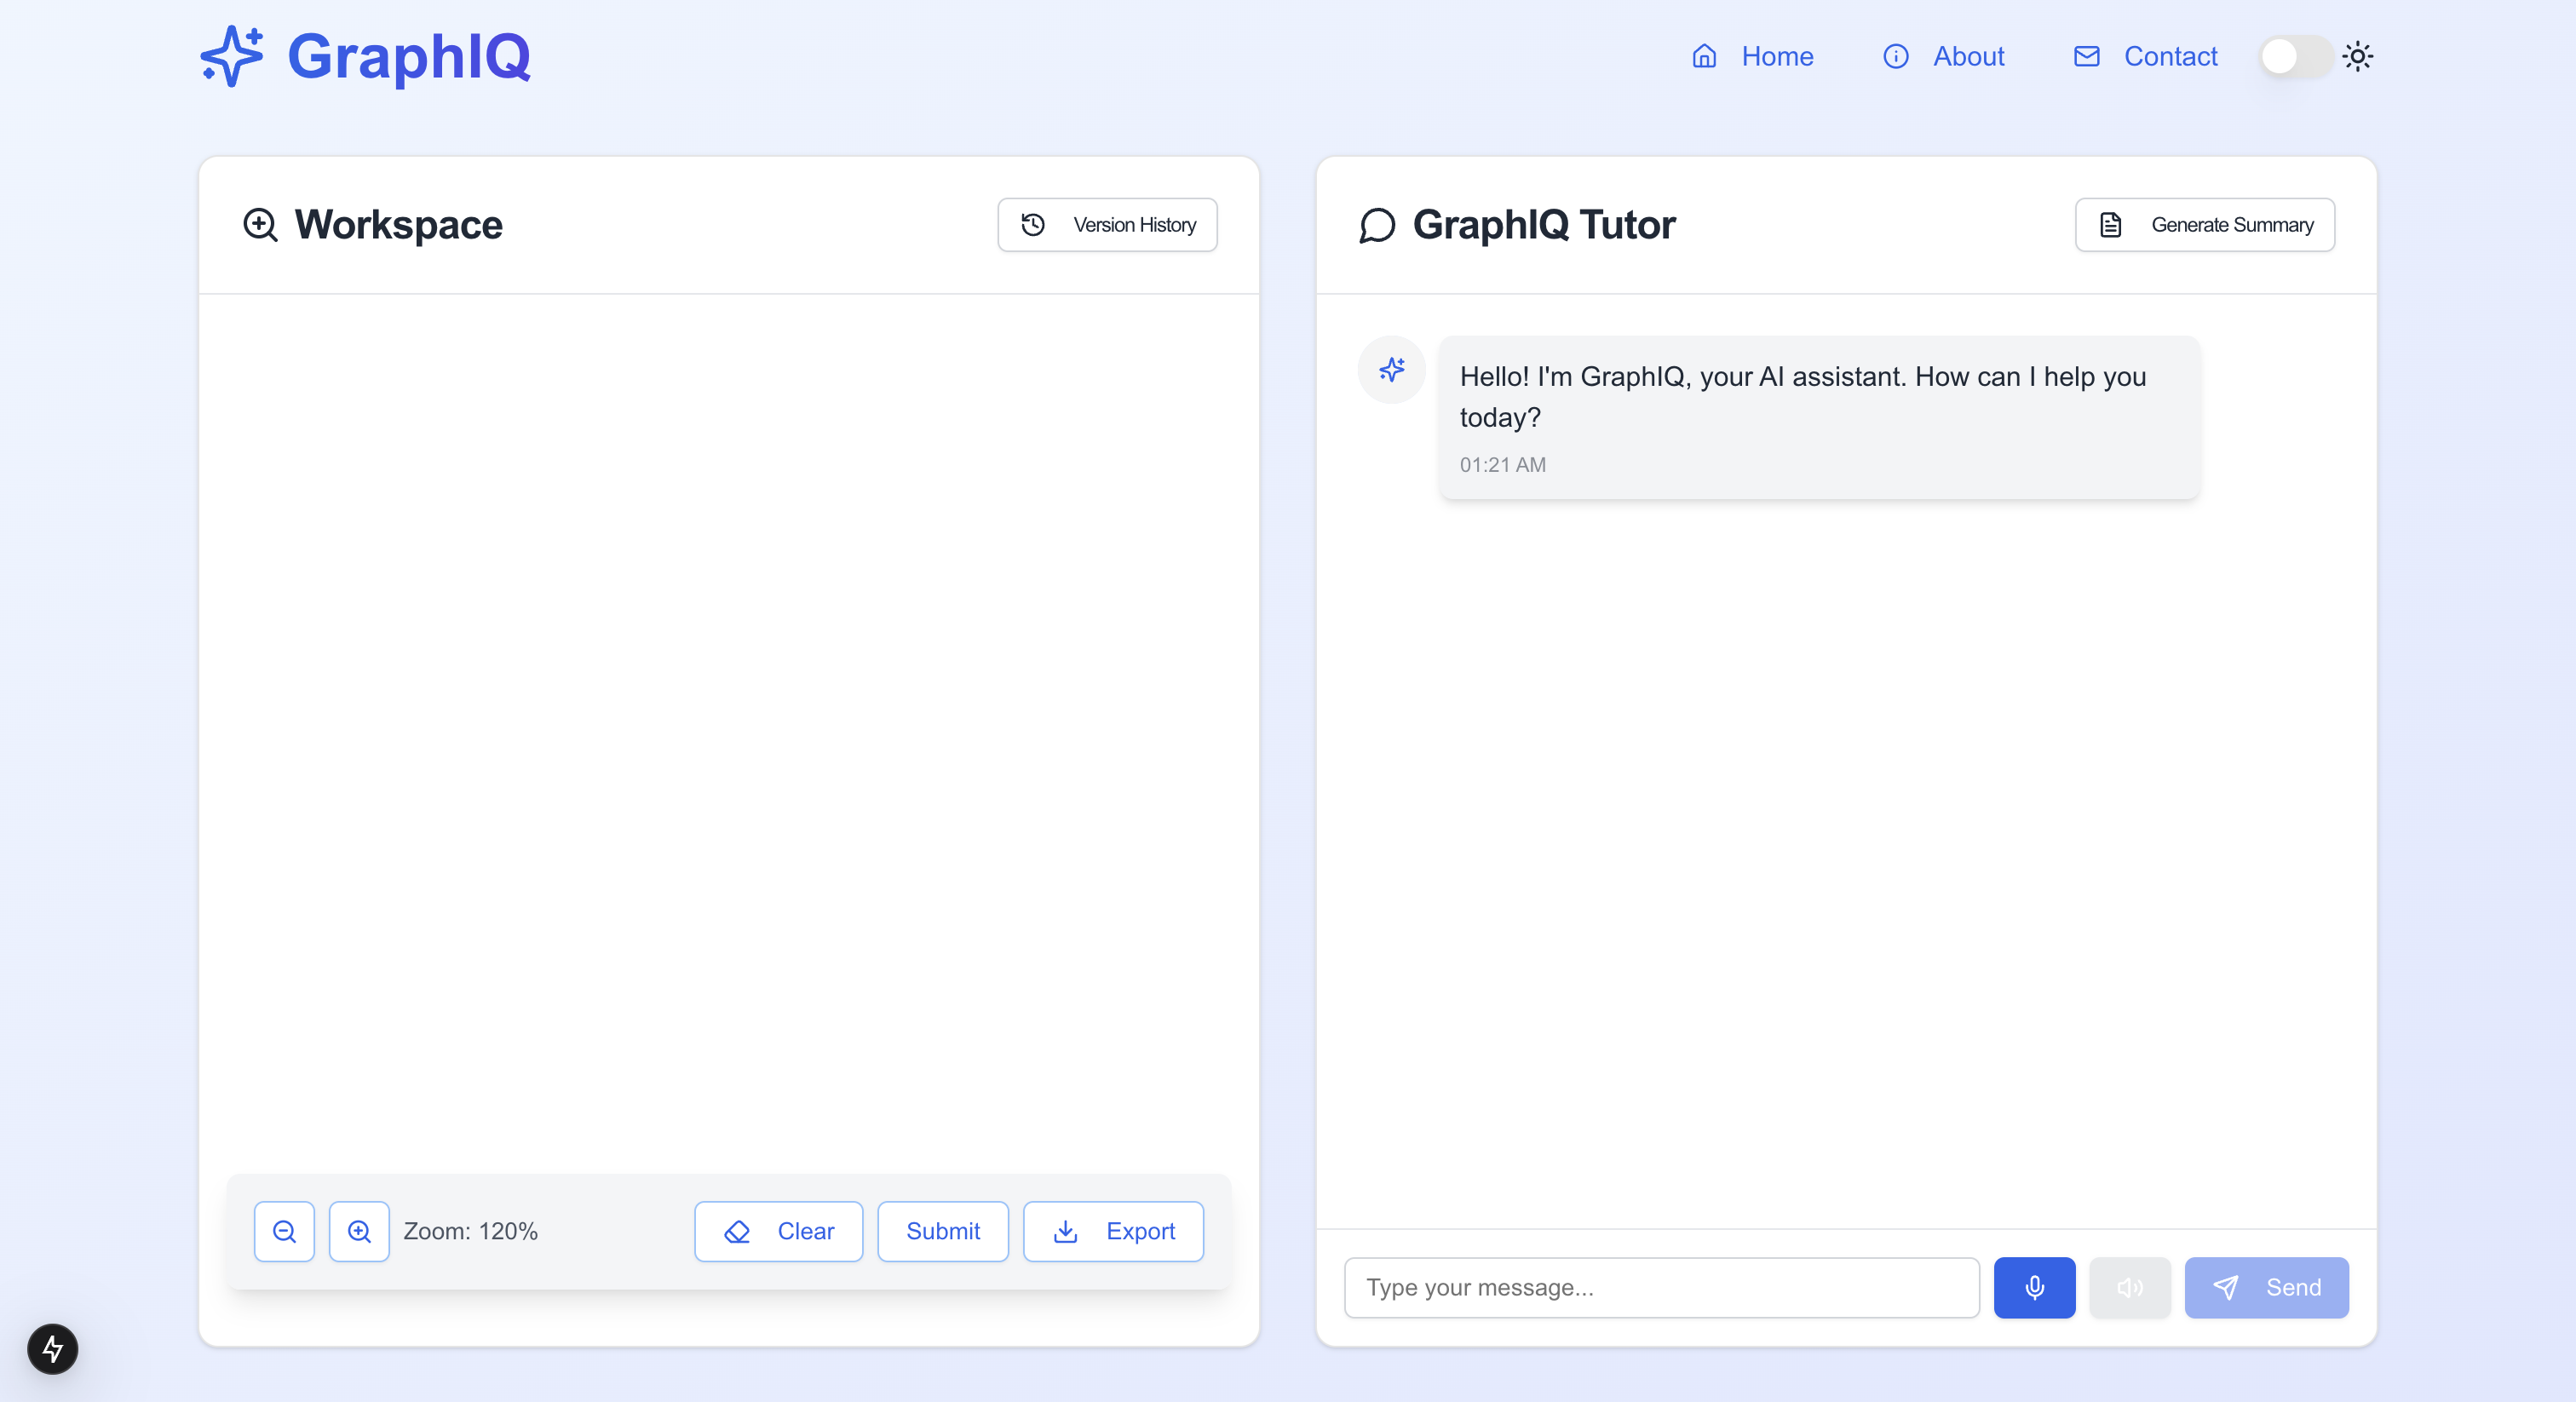Click the GraphIQ sparkle logo icon
This screenshot has width=2576, height=1402.
[232, 56]
